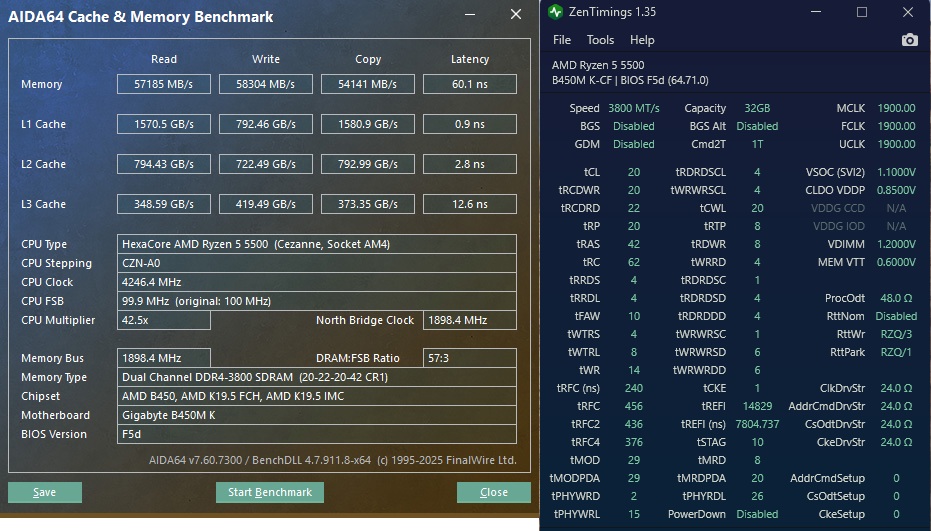Image resolution: width=931 pixels, height=531 pixels.
Task: Click the North Bridge Clock field 1898.4 MHz
Action: pyautogui.click(x=470, y=320)
